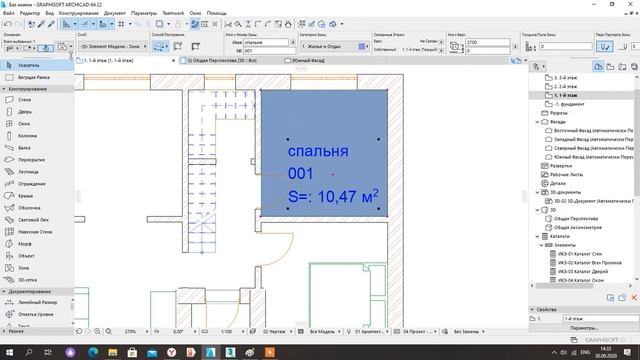640x360 pixels.
Task: Select the Door (Дверь) tool
Action: click(x=37, y=111)
